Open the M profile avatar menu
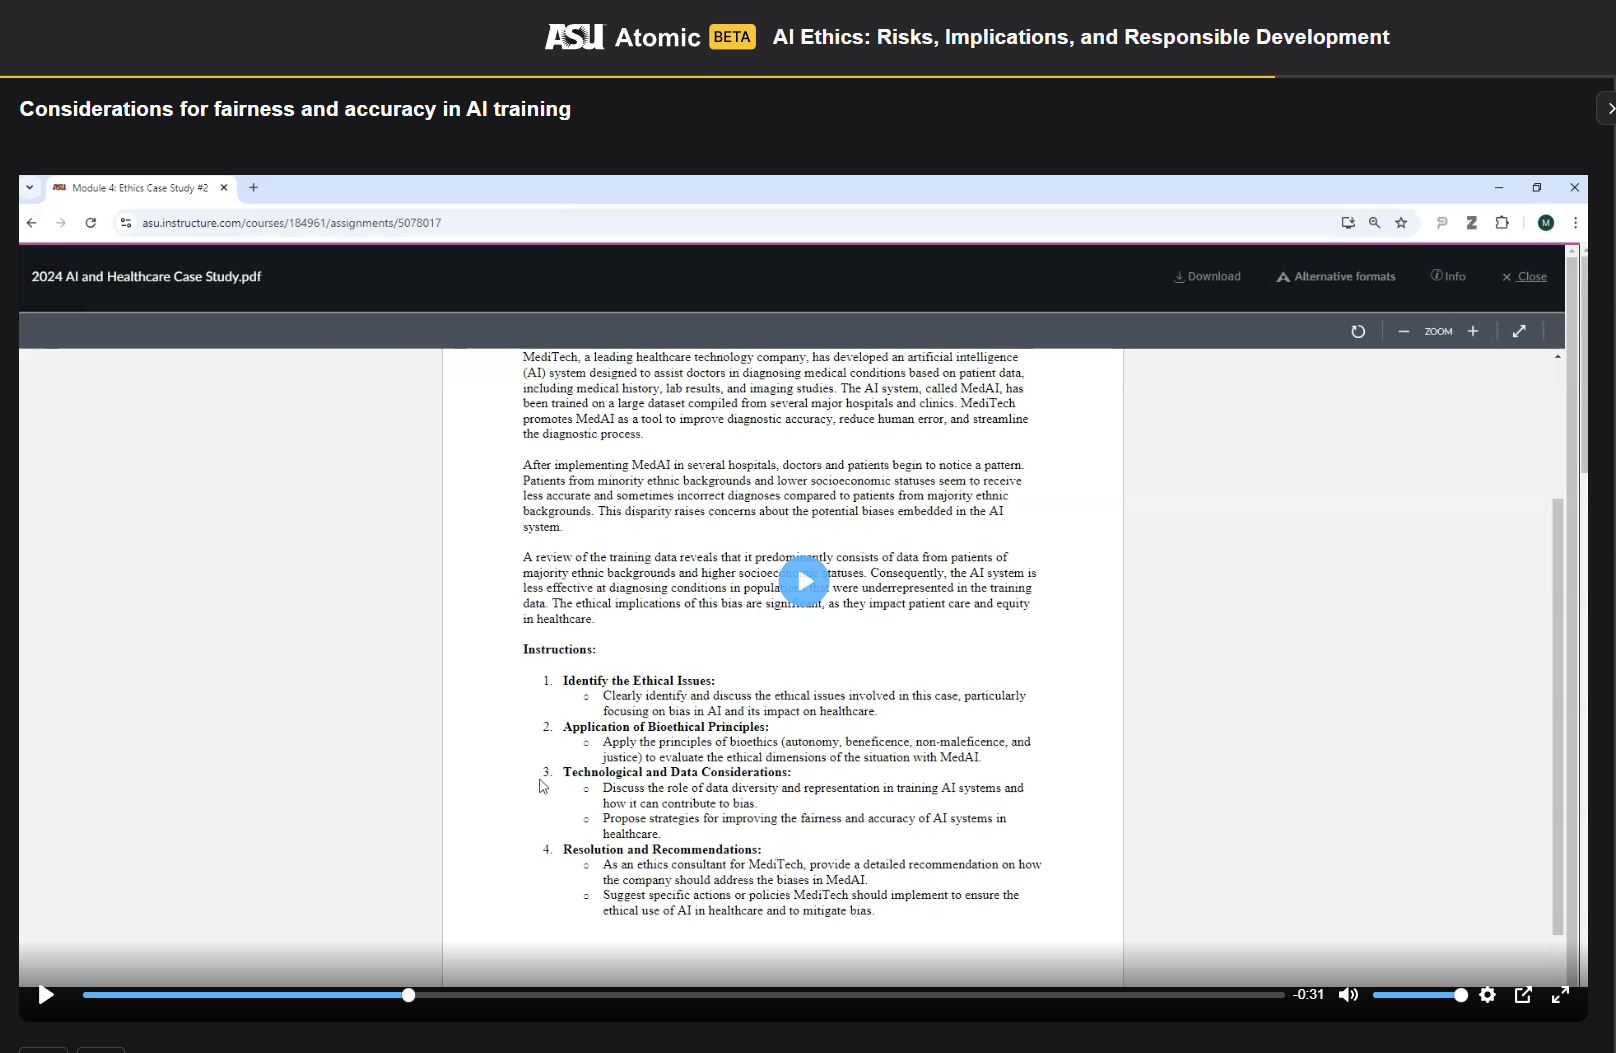The width and height of the screenshot is (1616, 1053). [1546, 223]
